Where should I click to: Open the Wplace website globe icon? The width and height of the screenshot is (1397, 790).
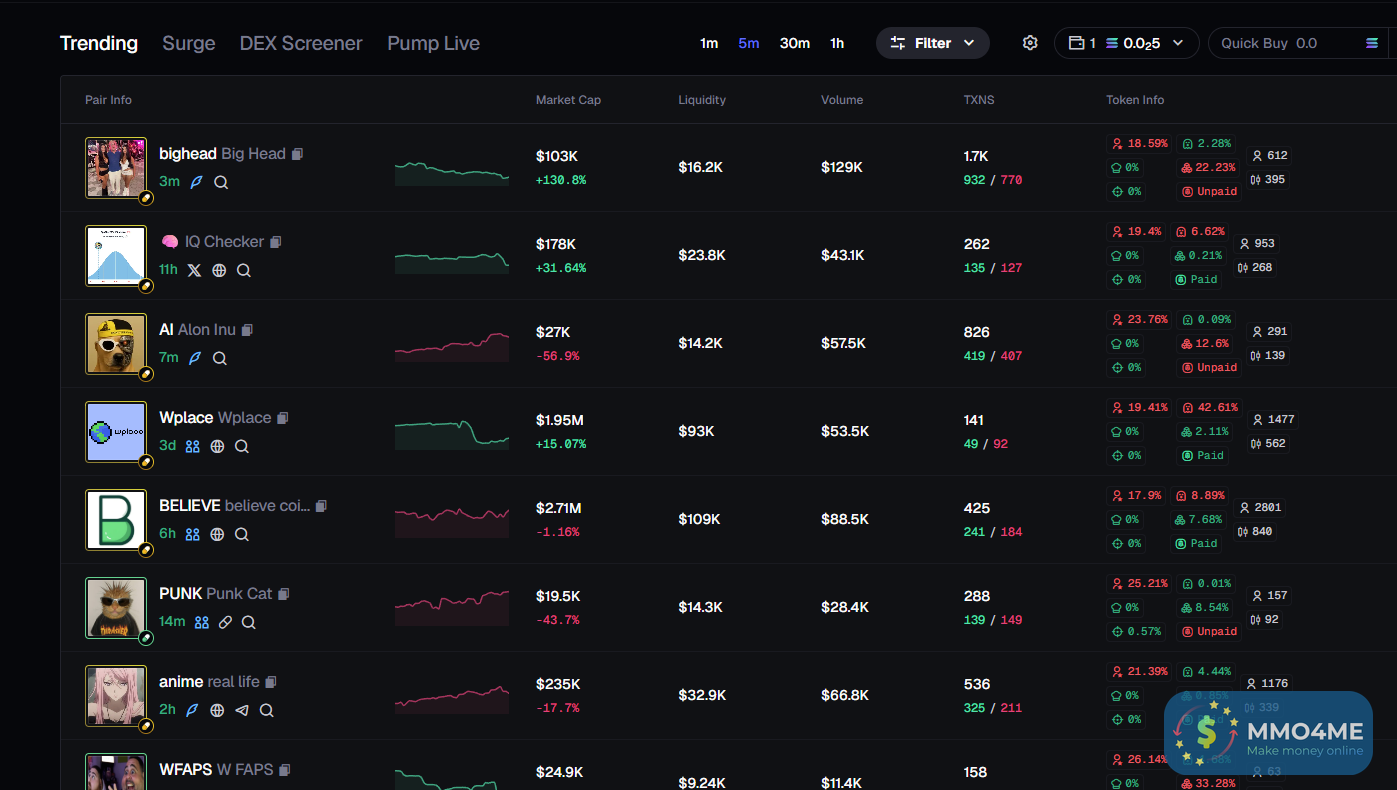[x=217, y=446]
